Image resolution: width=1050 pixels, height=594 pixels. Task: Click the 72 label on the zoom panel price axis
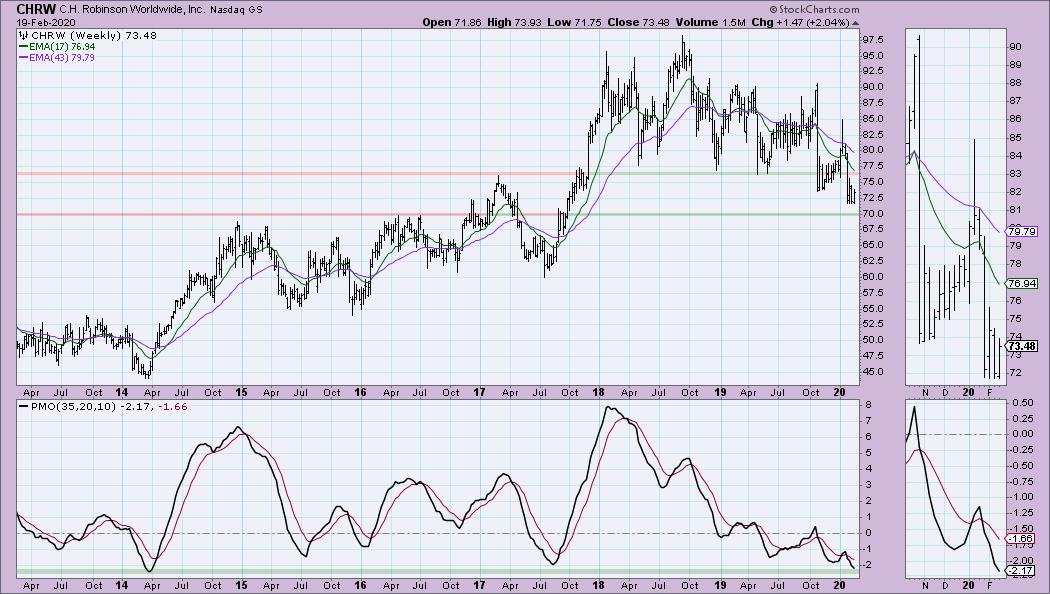point(1015,372)
